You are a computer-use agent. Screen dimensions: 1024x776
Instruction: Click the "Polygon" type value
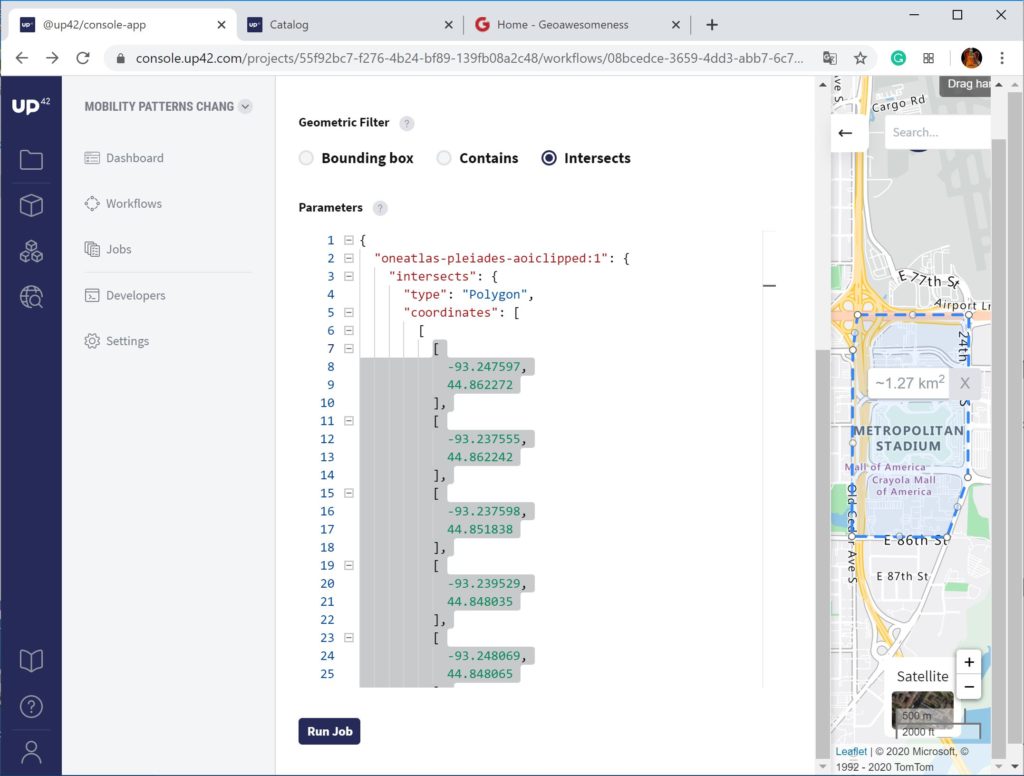pos(494,295)
